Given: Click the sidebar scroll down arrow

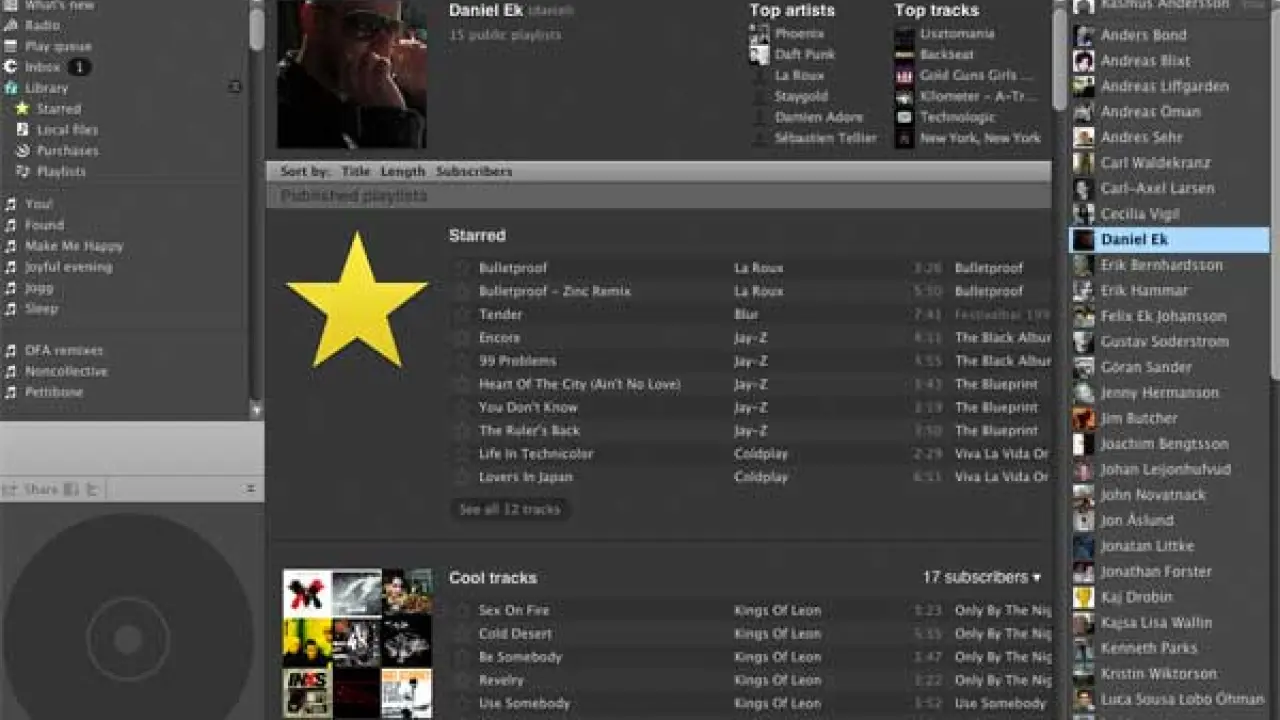Looking at the screenshot, I should coord(256,410).
